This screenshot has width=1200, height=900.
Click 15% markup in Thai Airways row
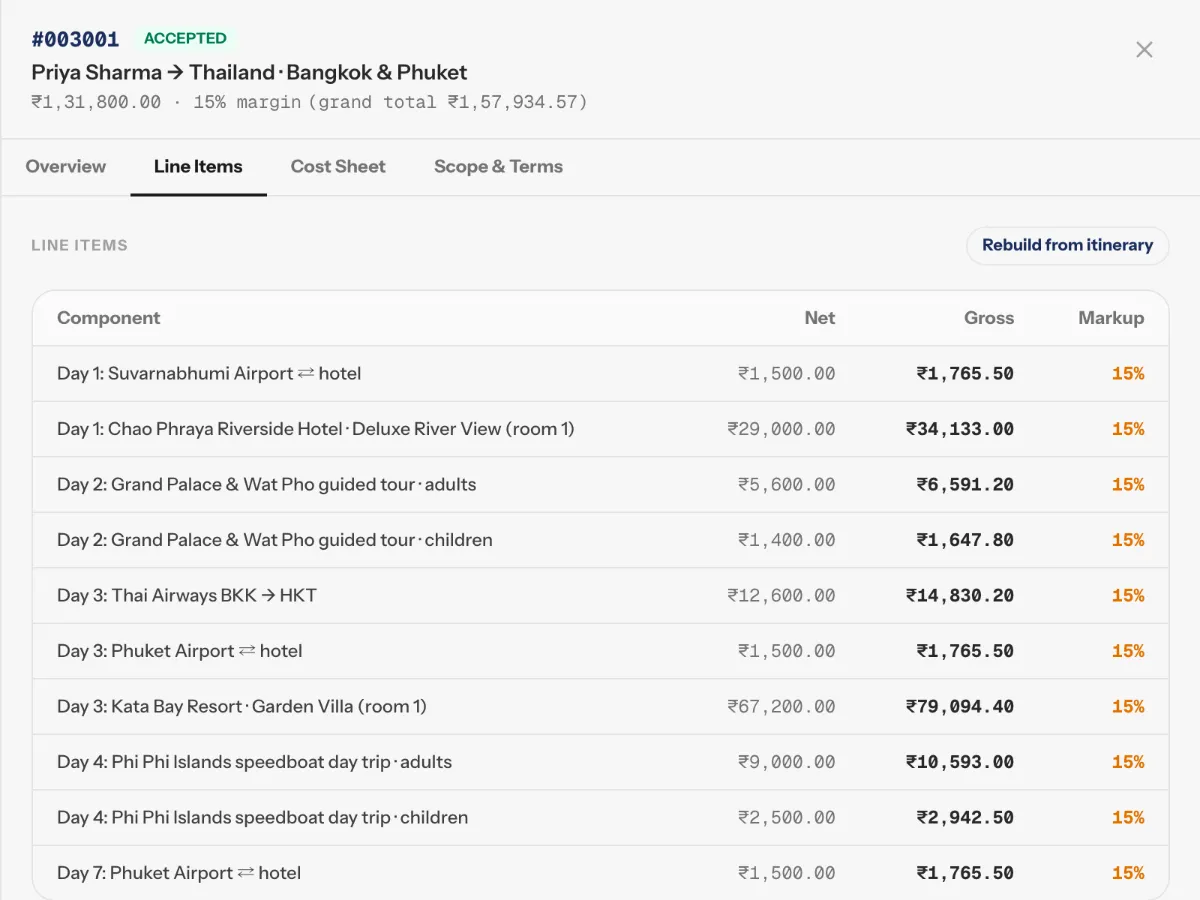click(1128, 596)
